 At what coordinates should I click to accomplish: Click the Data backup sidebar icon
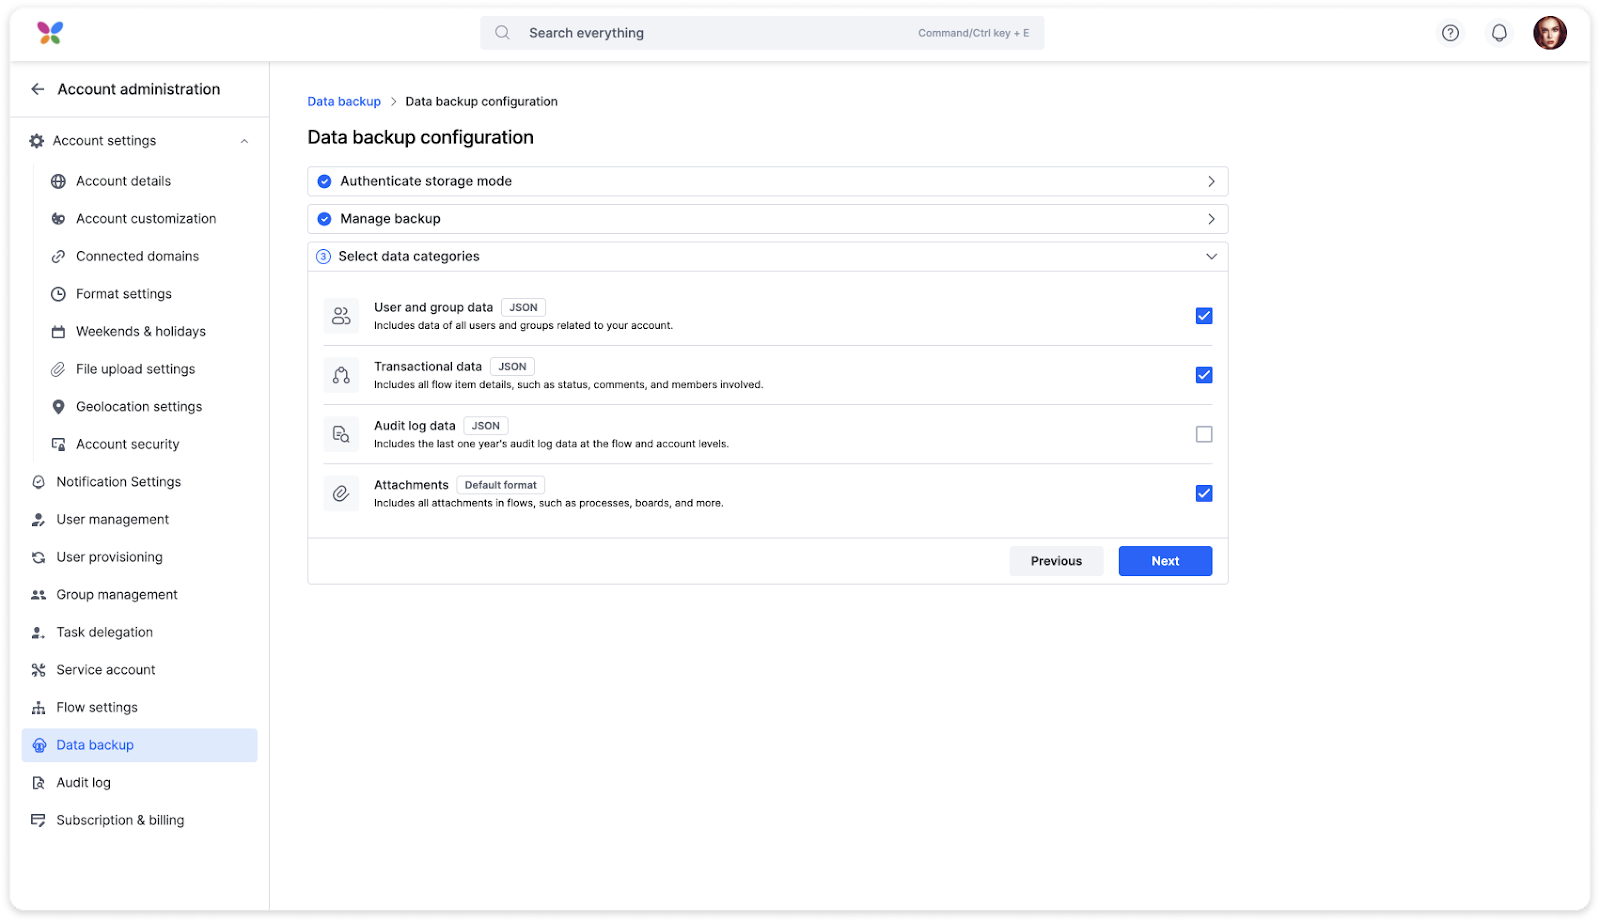39,745
